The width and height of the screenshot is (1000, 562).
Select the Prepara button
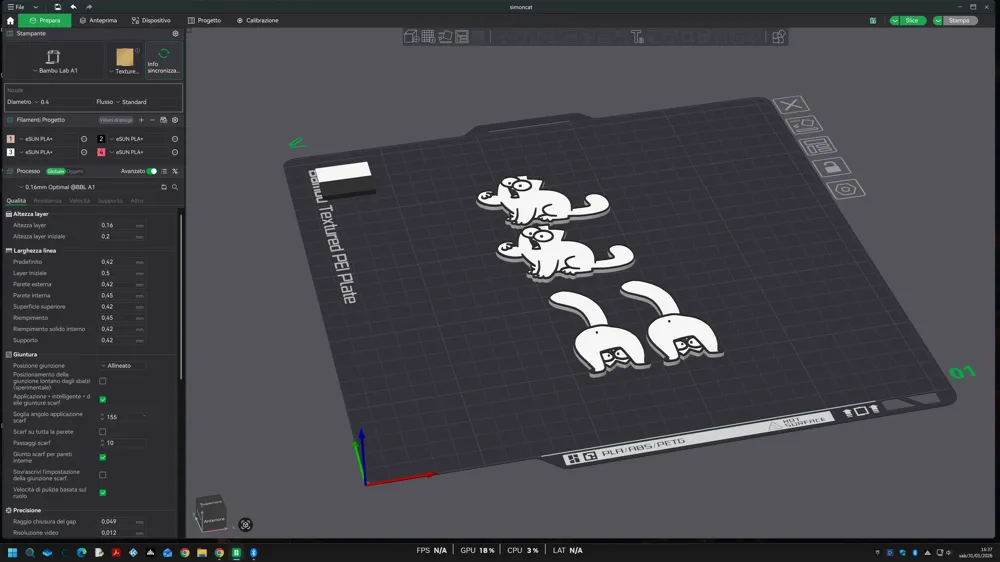pos(45,20)
